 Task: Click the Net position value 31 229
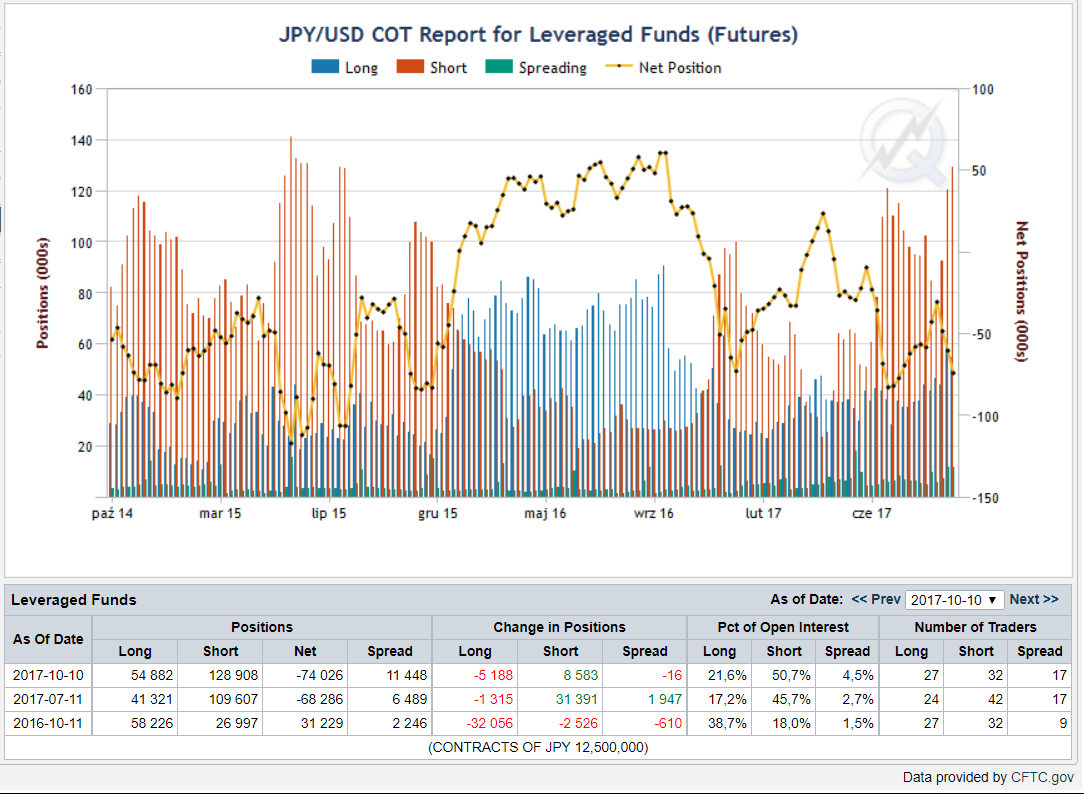pyautogui.click(x=321, y=724)
